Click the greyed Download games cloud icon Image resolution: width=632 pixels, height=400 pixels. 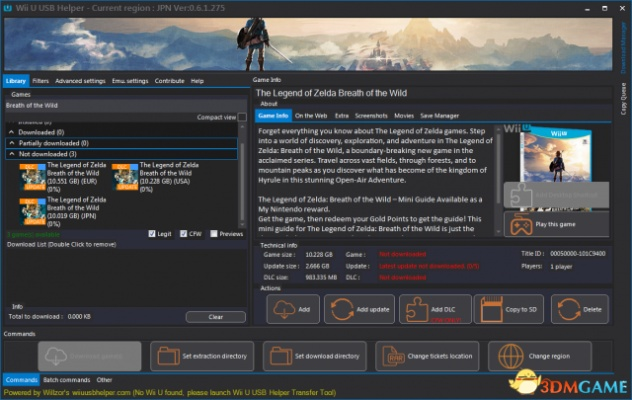(x=56, y=356)
